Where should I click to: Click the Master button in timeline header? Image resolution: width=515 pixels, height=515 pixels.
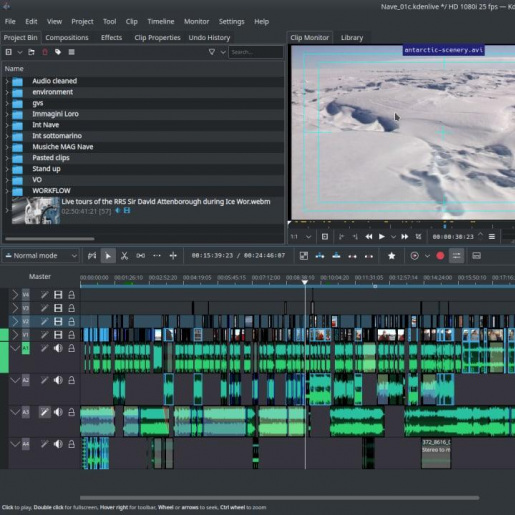tap(40, 277)
